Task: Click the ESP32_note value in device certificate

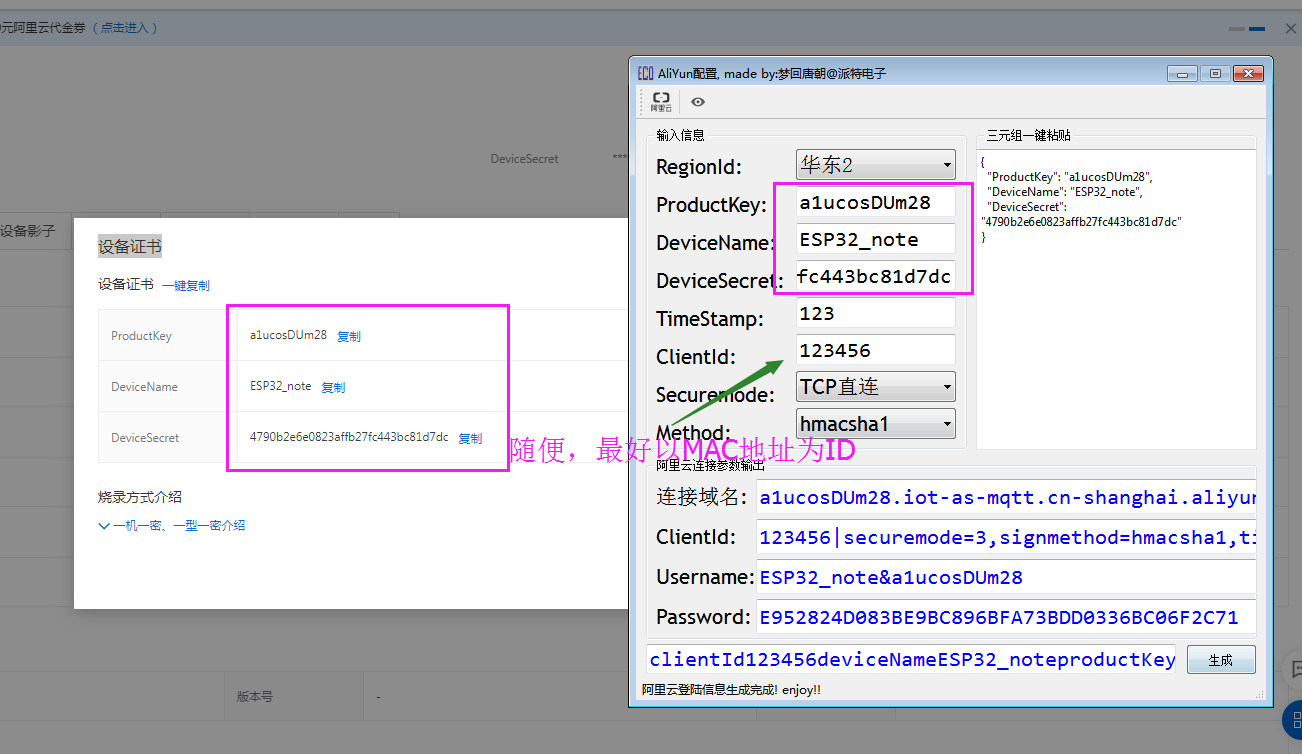Action: click(x=281, y=386)
